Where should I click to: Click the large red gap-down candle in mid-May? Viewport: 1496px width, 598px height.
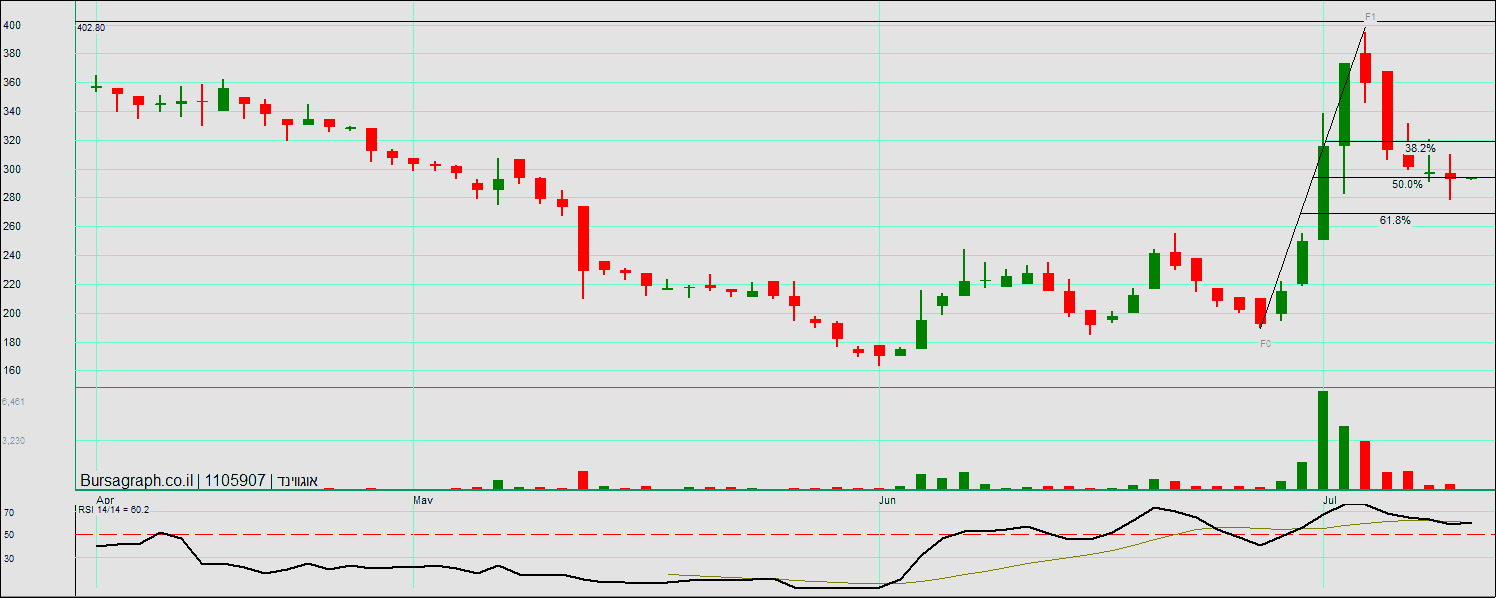[583, 238]
